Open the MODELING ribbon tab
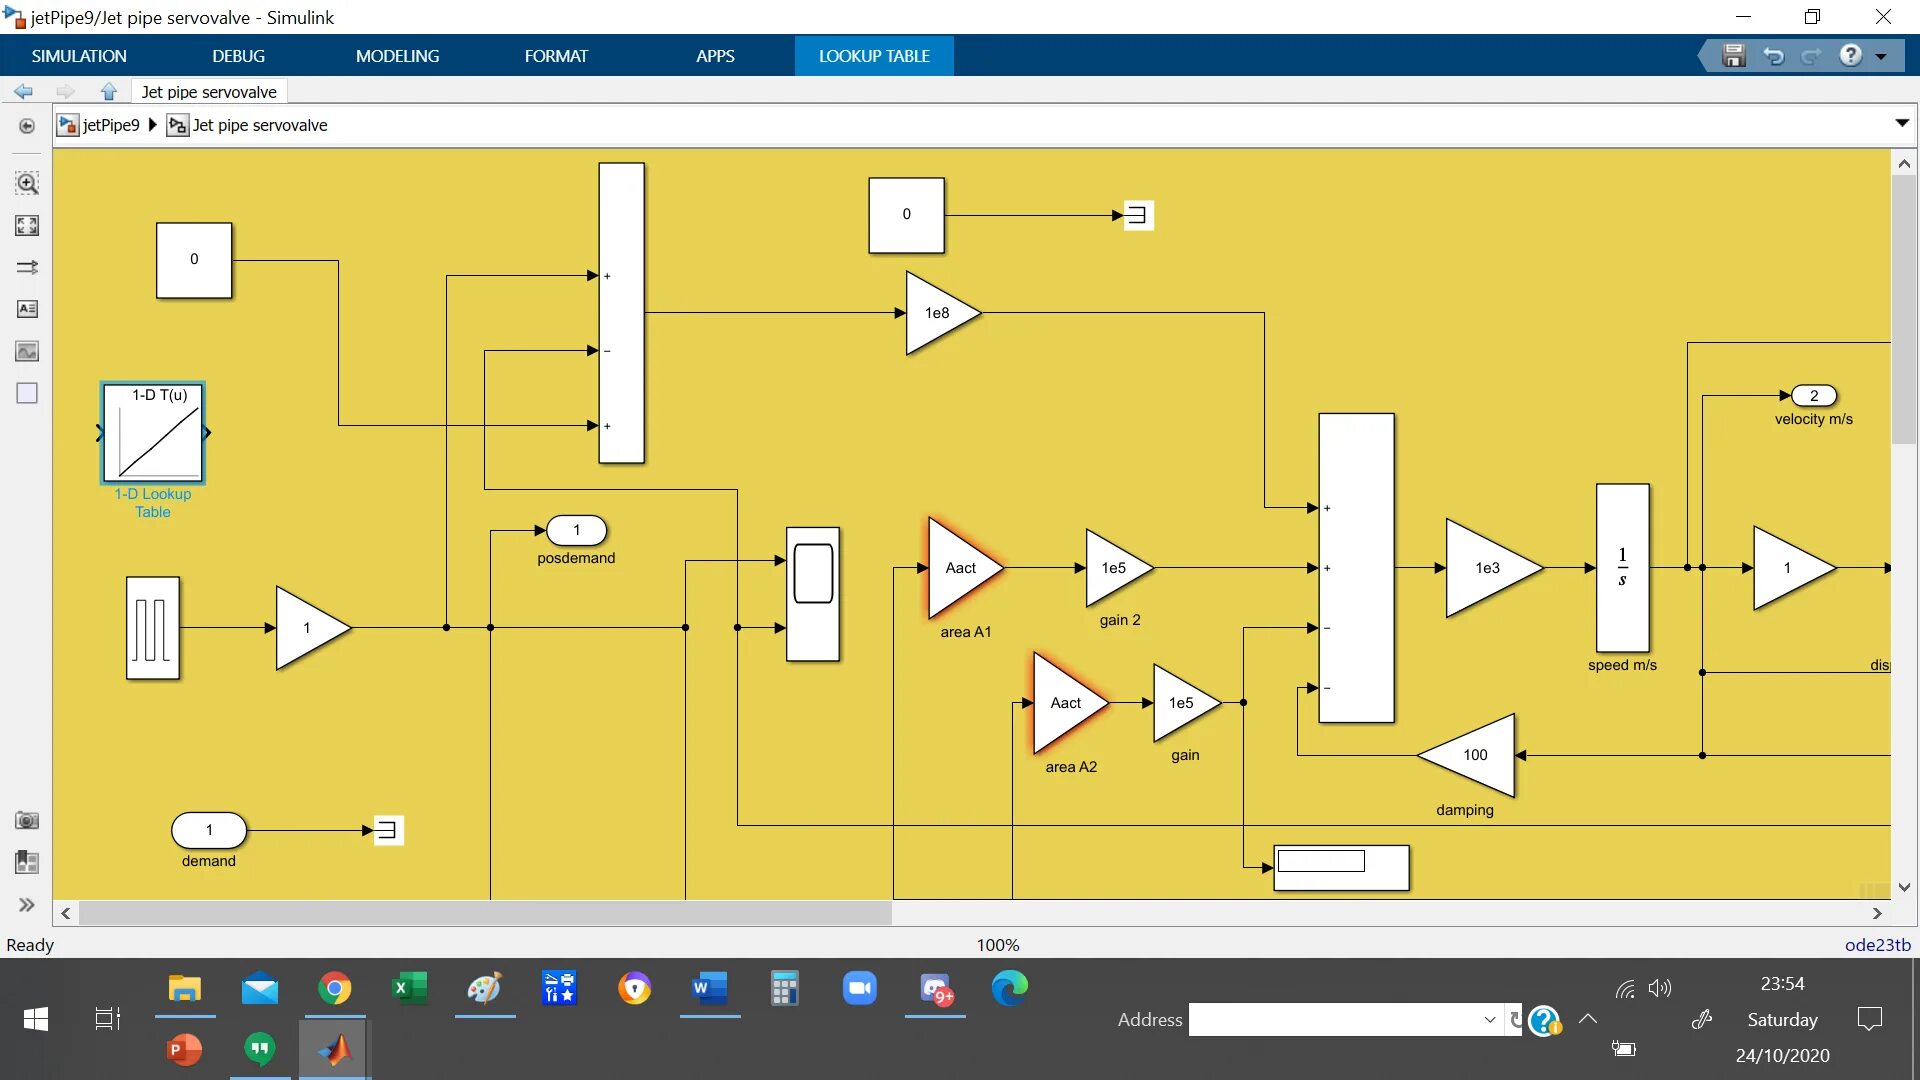This screenshot has height=1080, width=1920. (397, 56)
